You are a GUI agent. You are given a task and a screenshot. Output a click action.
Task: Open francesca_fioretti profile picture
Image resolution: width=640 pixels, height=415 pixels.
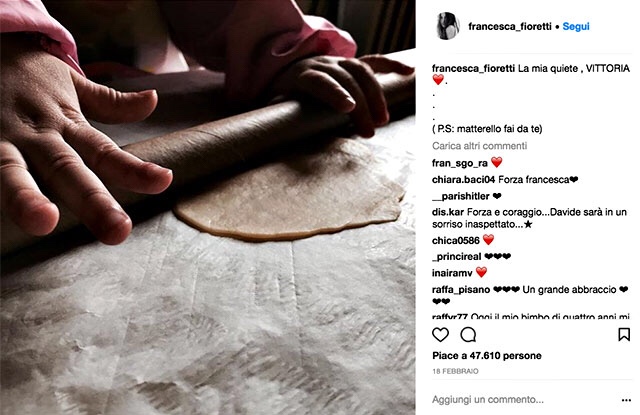448,26
